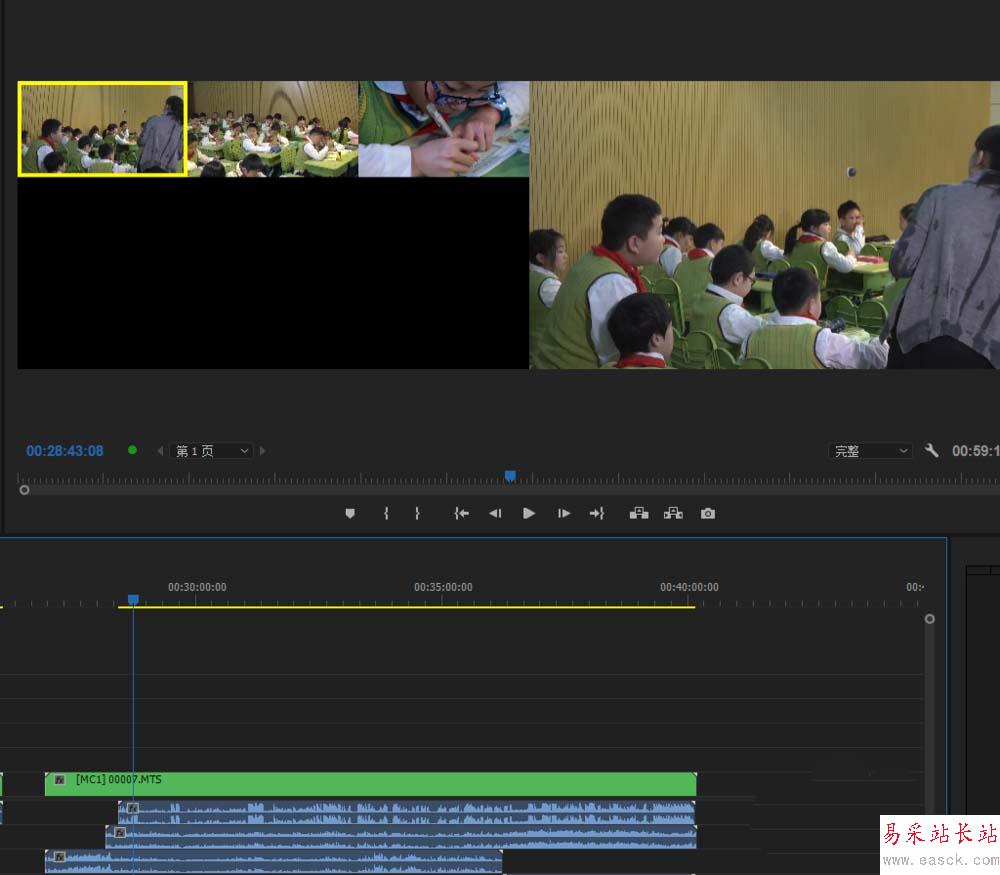This screenshot has width=1000, height=875.
Task: Click the fx badge on the third audio clip
Action: coord(59,857)
